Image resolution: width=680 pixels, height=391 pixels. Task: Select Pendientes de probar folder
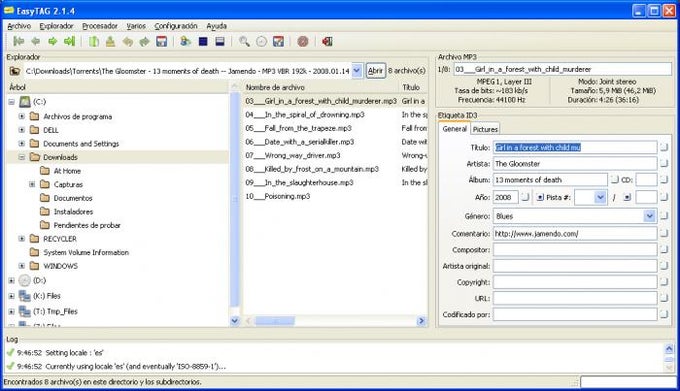[x=87, y=225]
